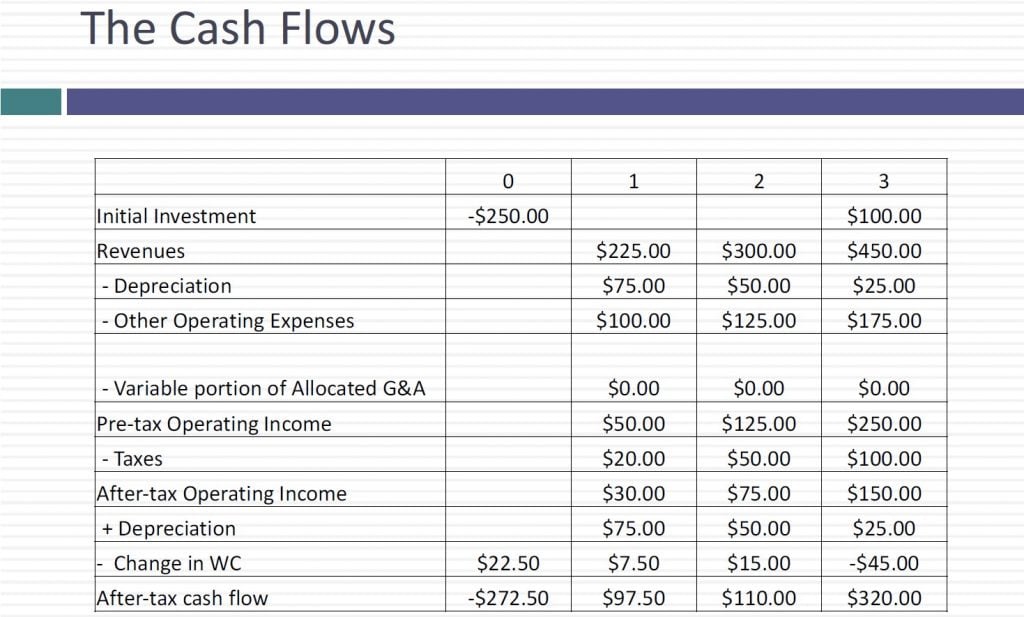Click the $250.00 pre-tax income cell
Screen dimensions: 1024x617
884,424
